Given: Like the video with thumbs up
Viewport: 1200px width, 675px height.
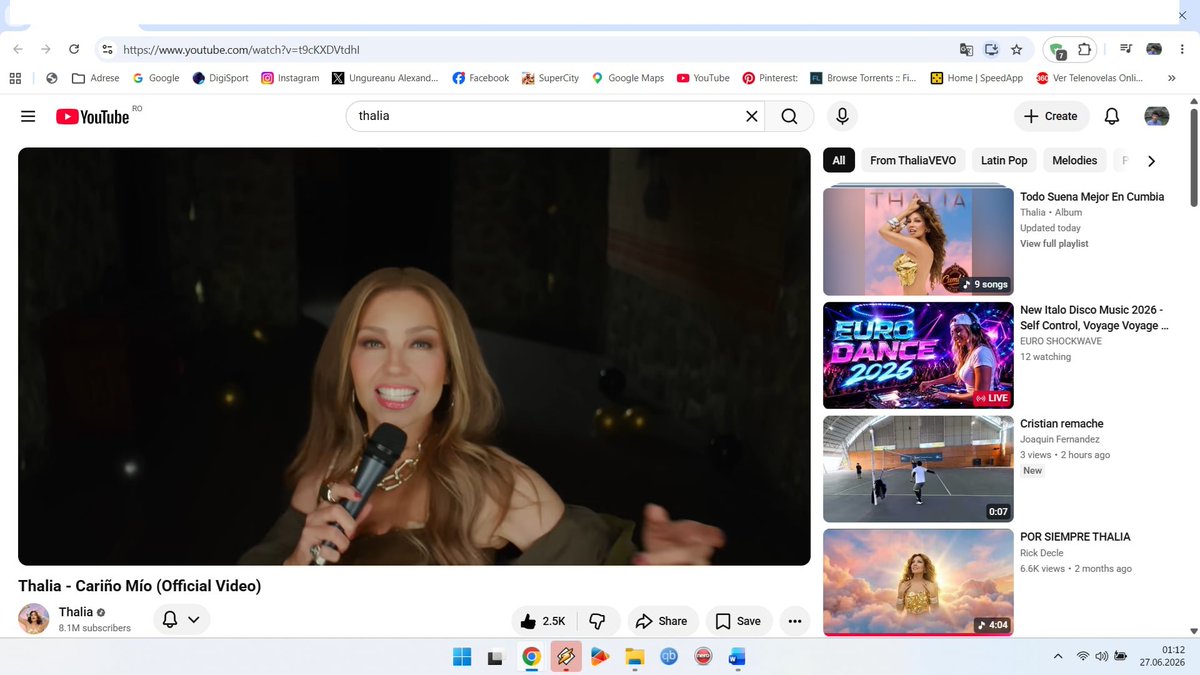Looking at the screenshot, I should (543, 621).
